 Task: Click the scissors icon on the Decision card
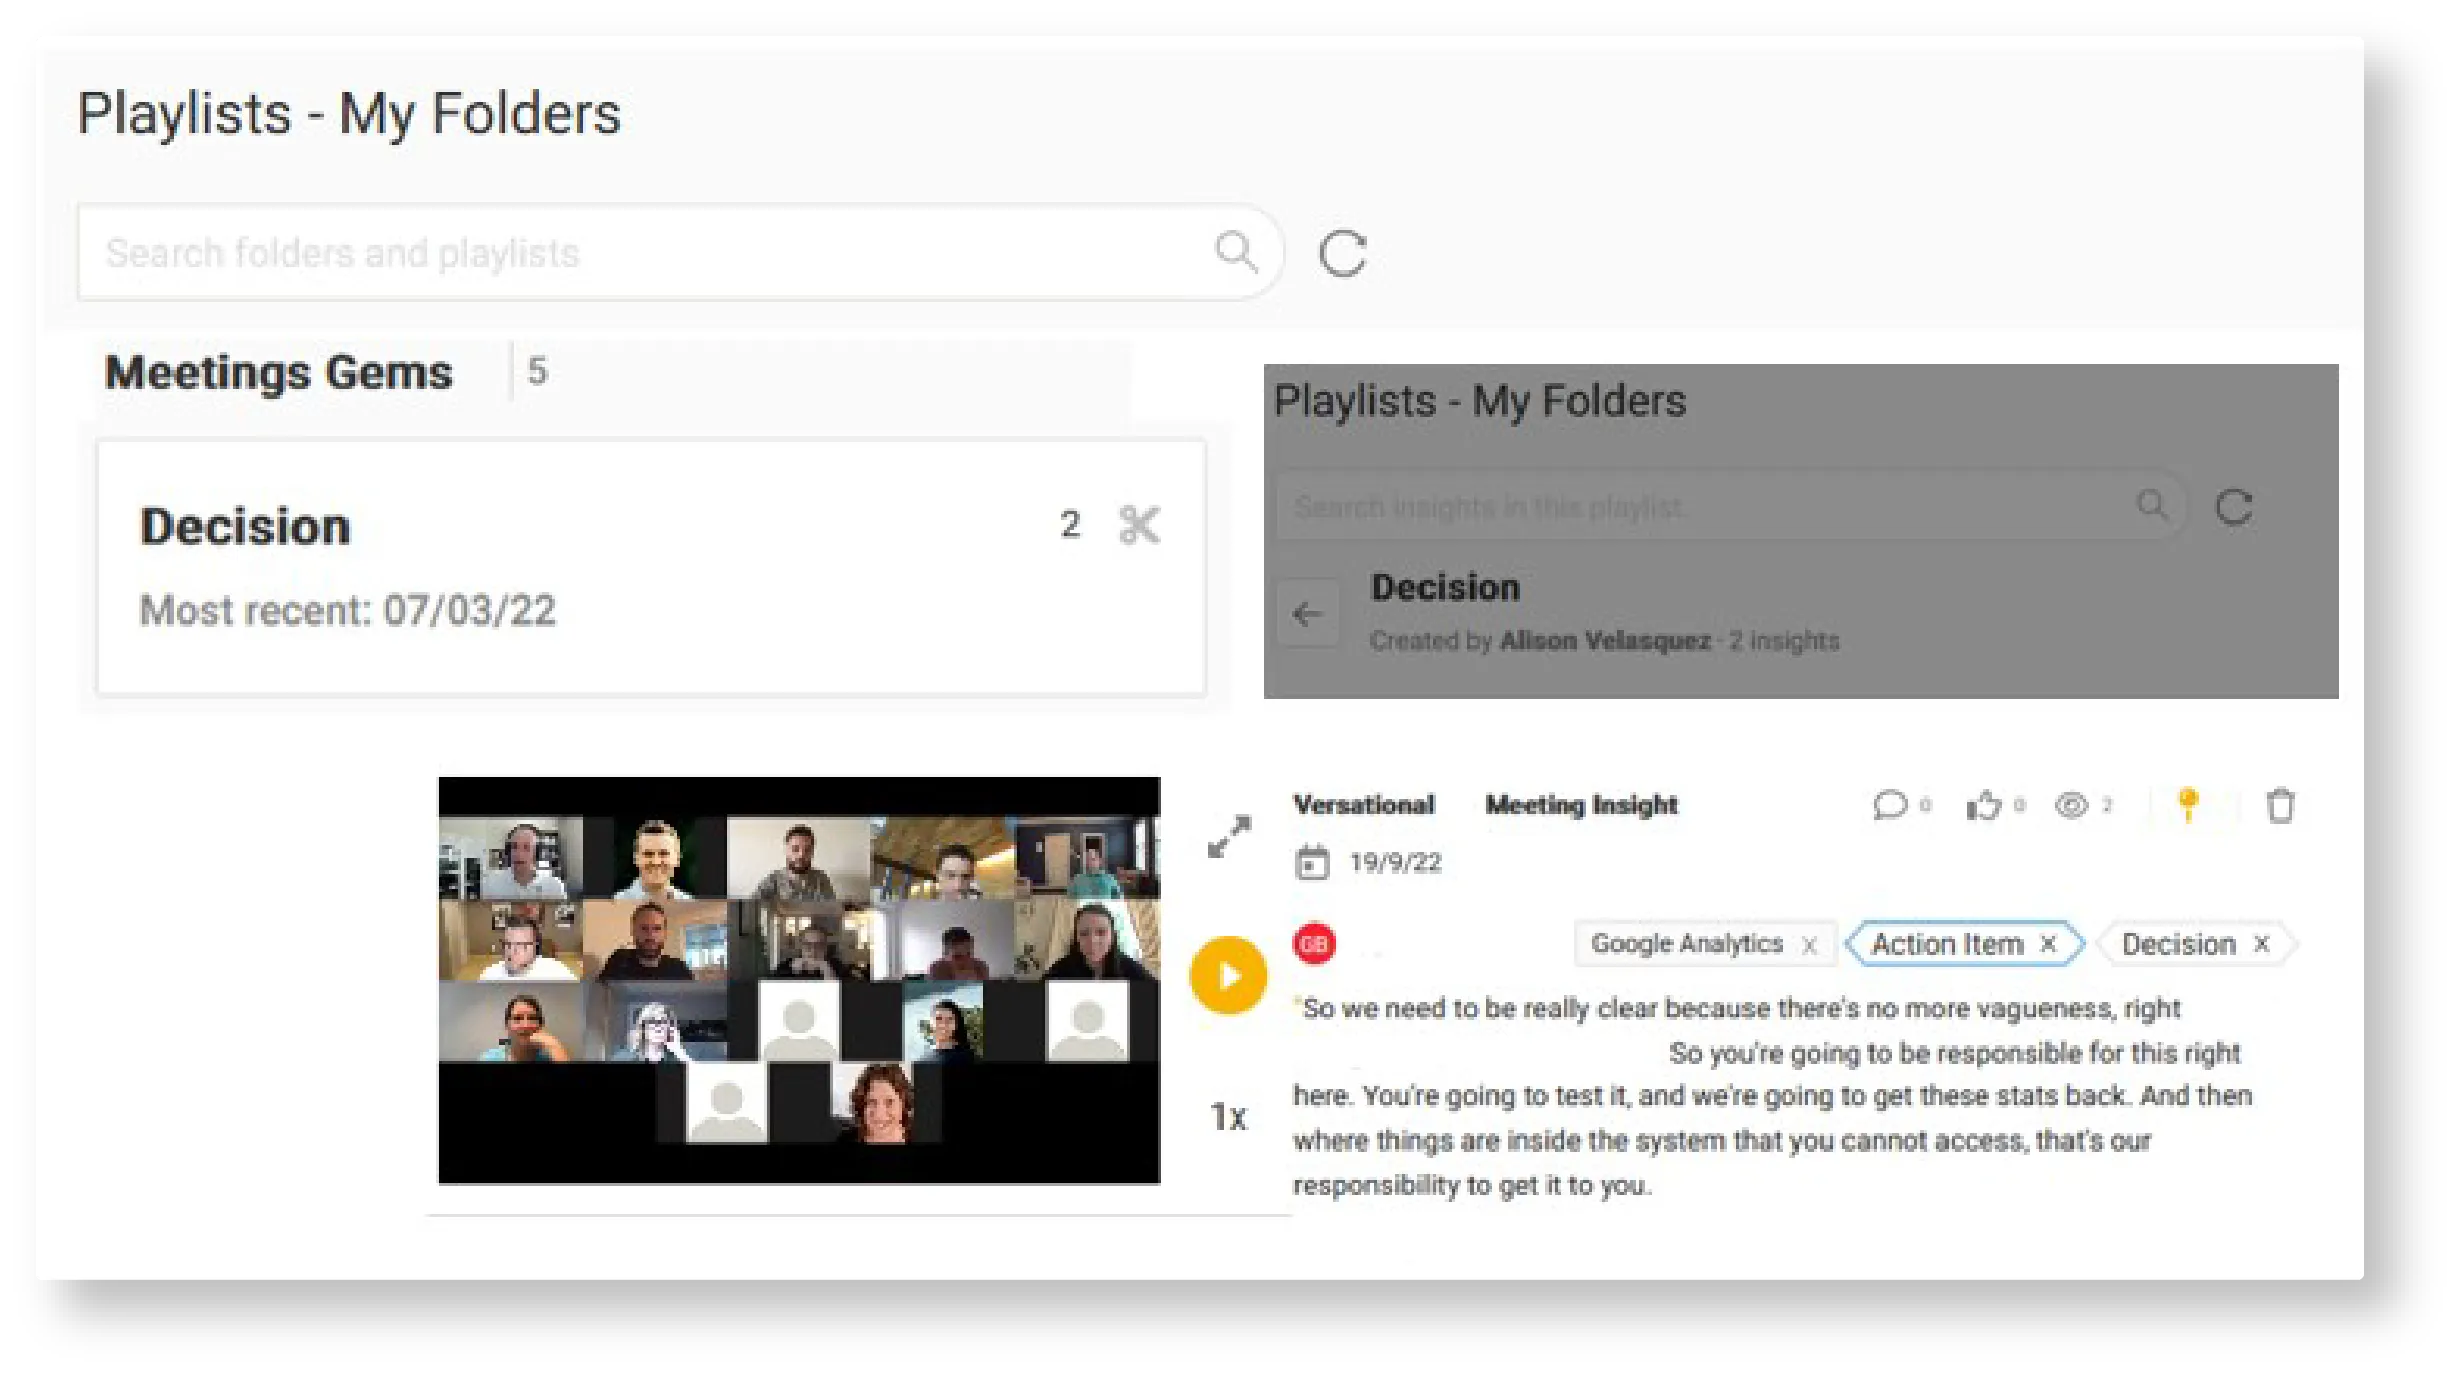[1139, 524]
